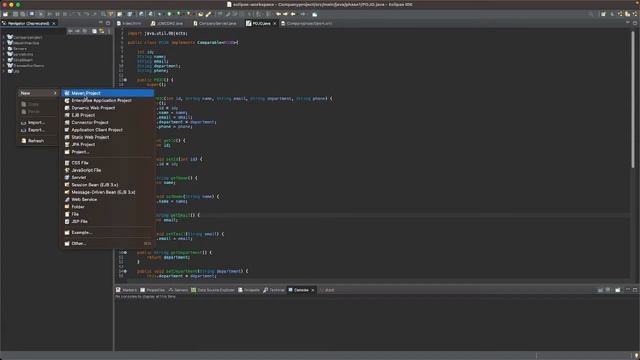The height and width of the screenshot is (360, 640).
Task: Add a new CSS File
Action: click(x=107, y=163)
